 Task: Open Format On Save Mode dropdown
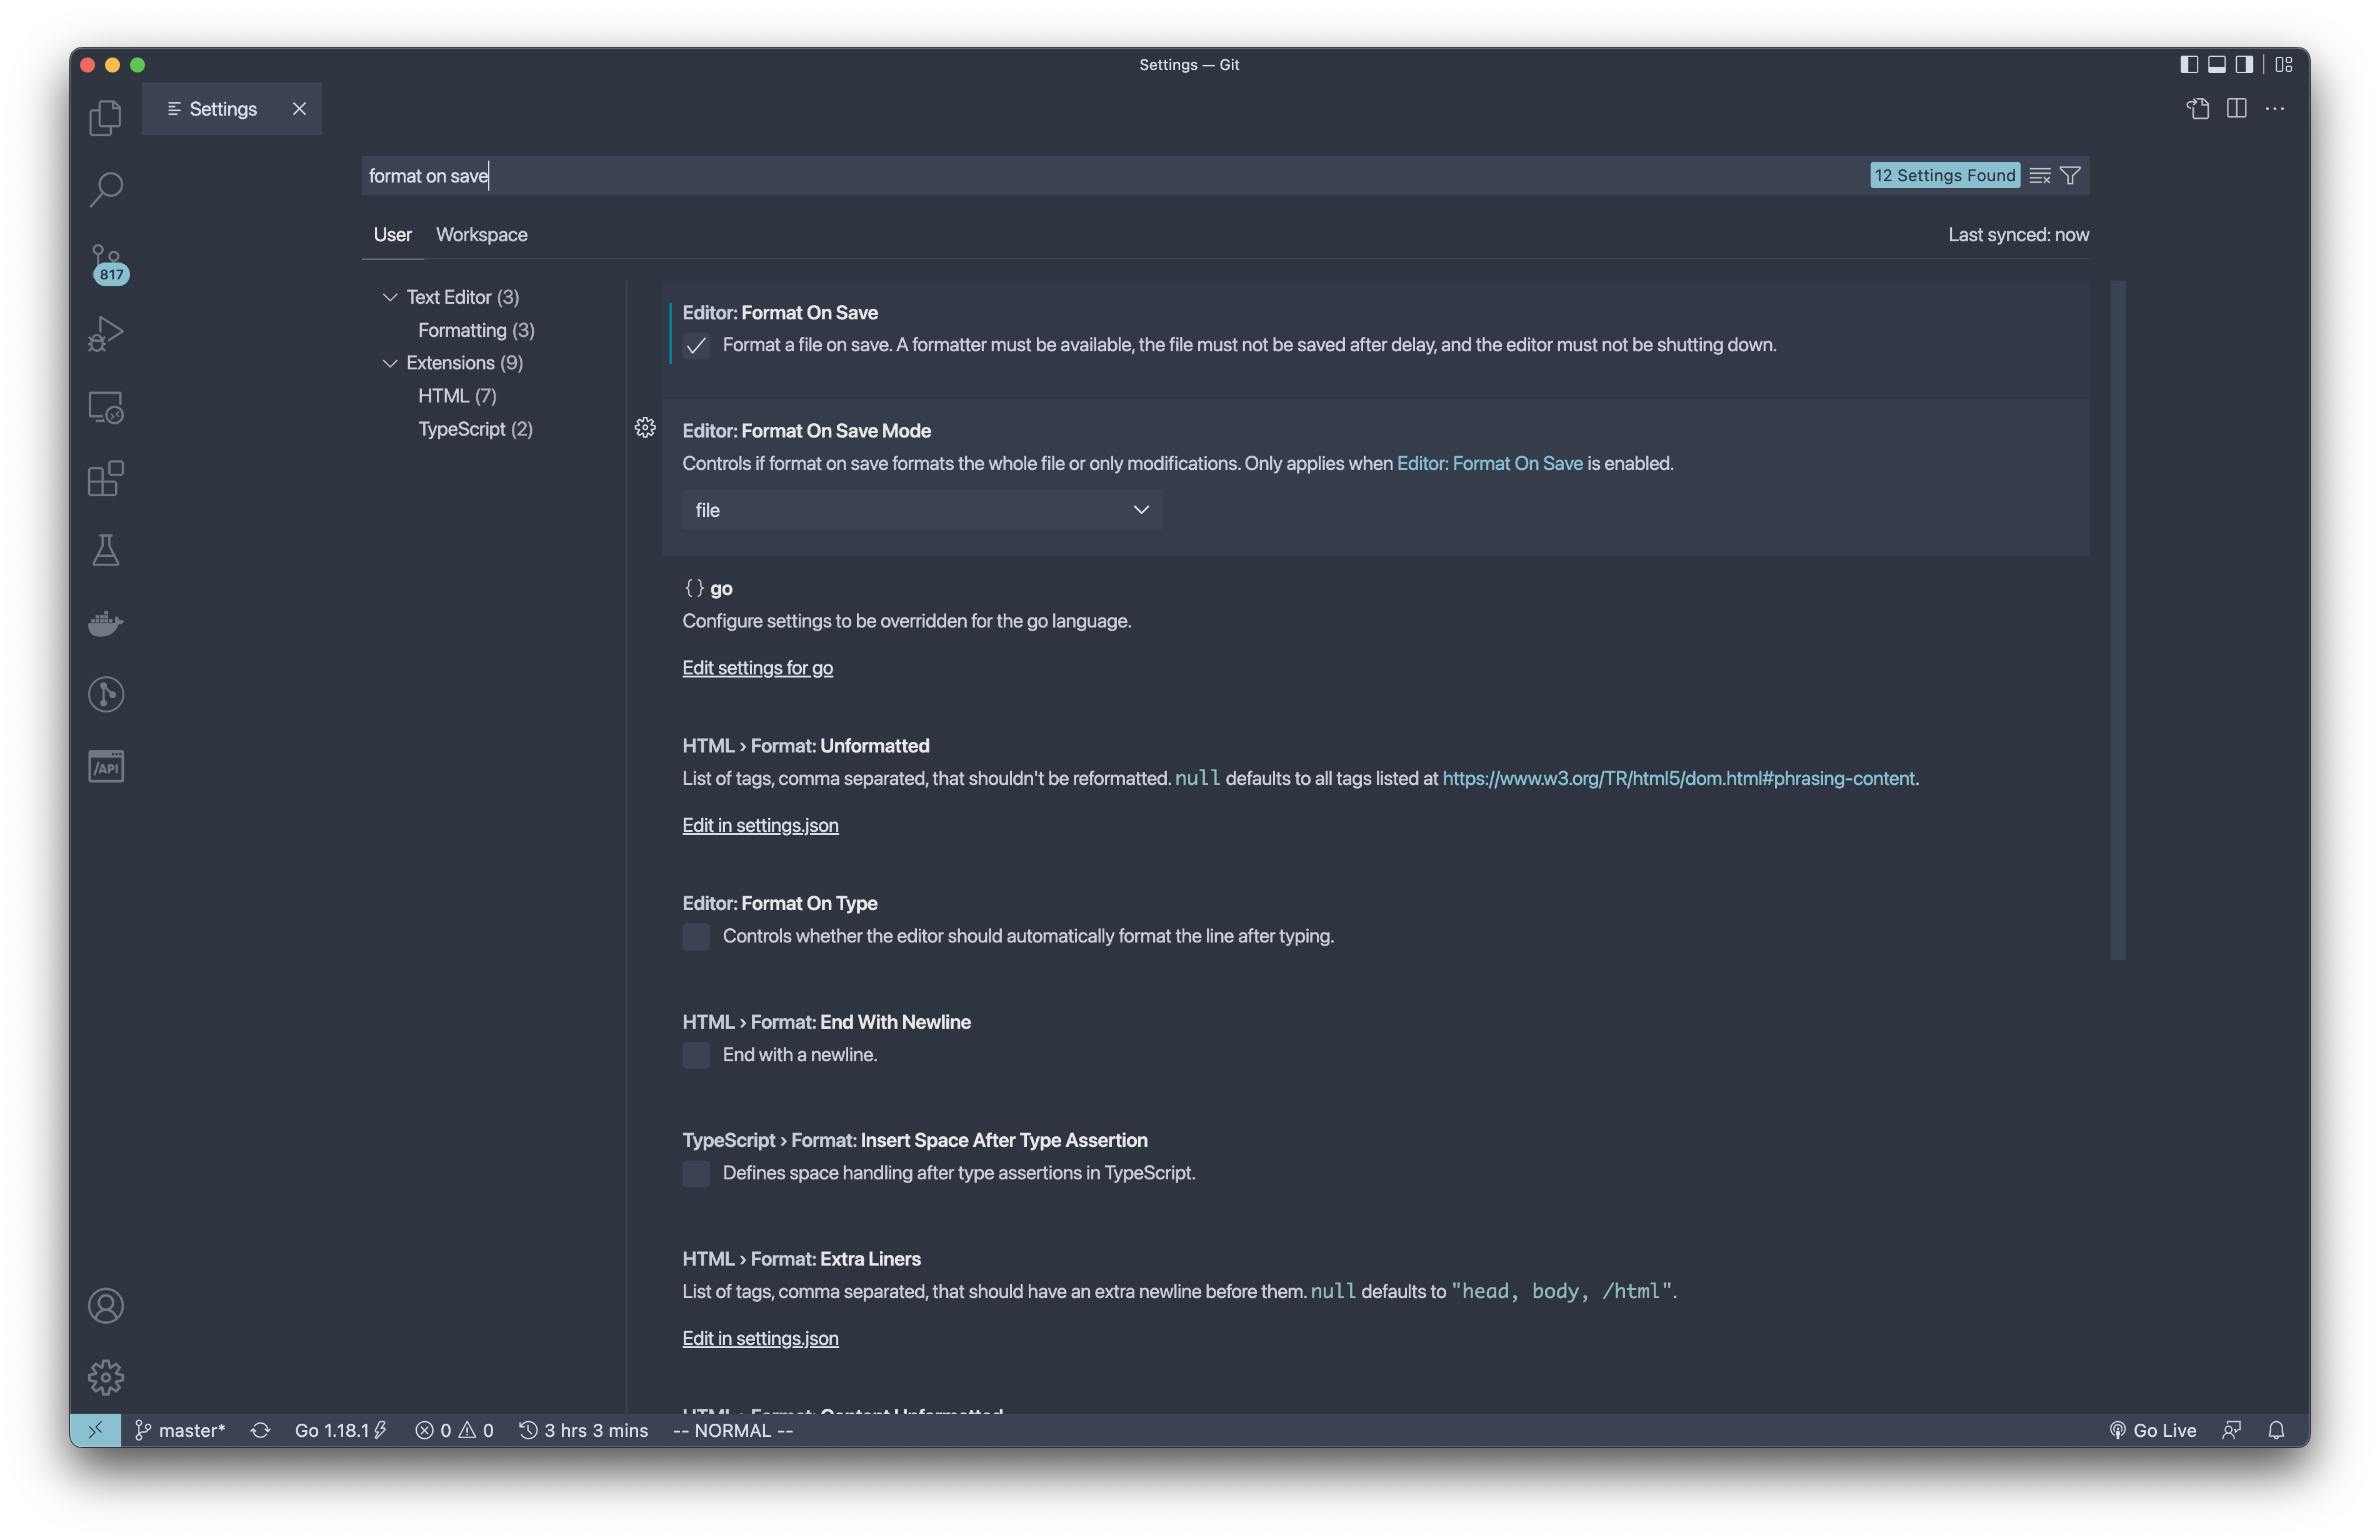[920, 510]
